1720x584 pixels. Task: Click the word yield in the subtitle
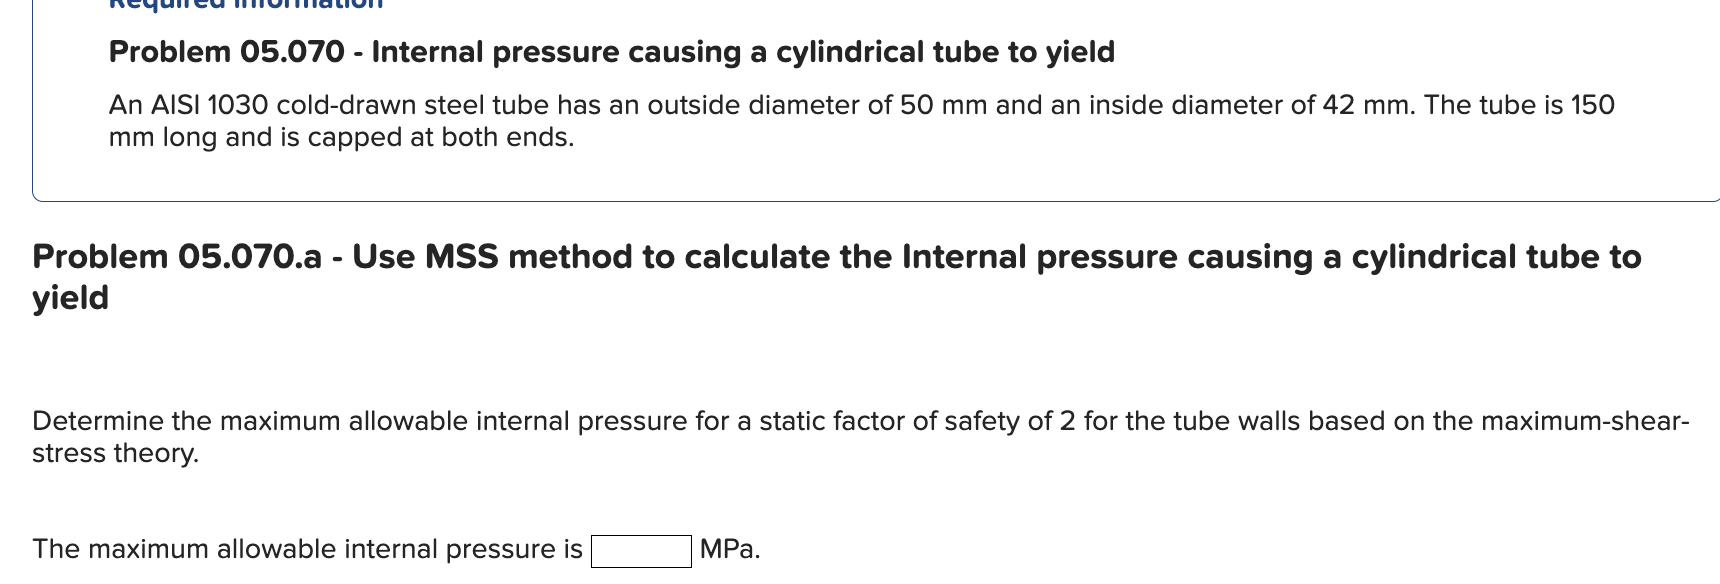tap(70, 295)
